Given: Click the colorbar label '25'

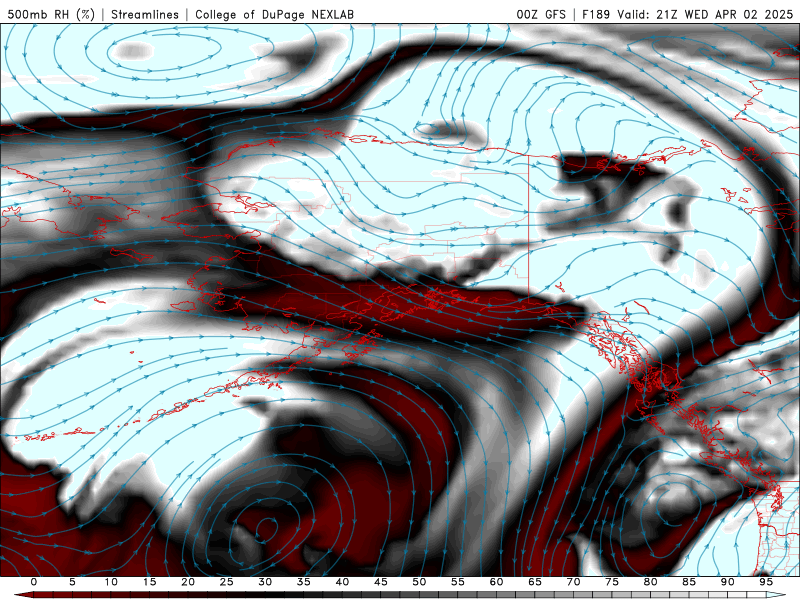Looking at the screenshot, I should pyautogui.click(x=227, y=582).
